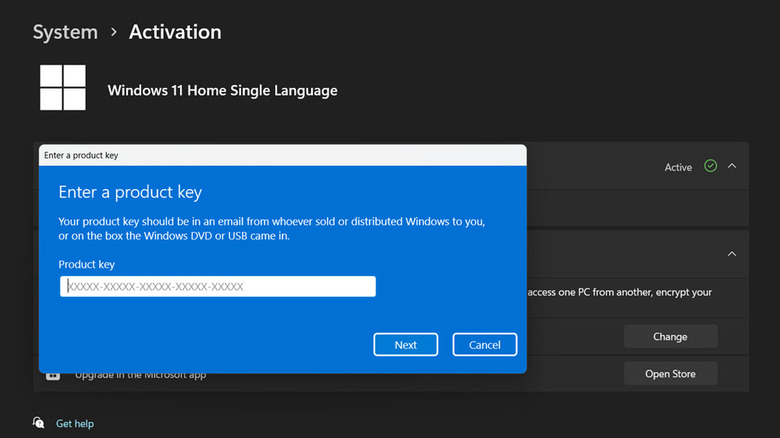Collapse the upgrade edition section chevron

pyautogui.click(x=732, y=254)
